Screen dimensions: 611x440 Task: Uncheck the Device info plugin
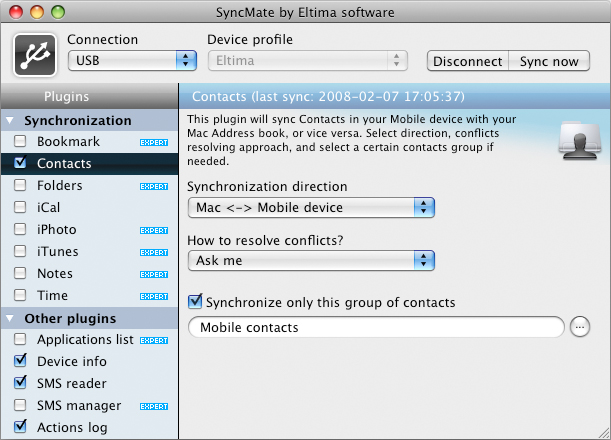click(20, 362)
